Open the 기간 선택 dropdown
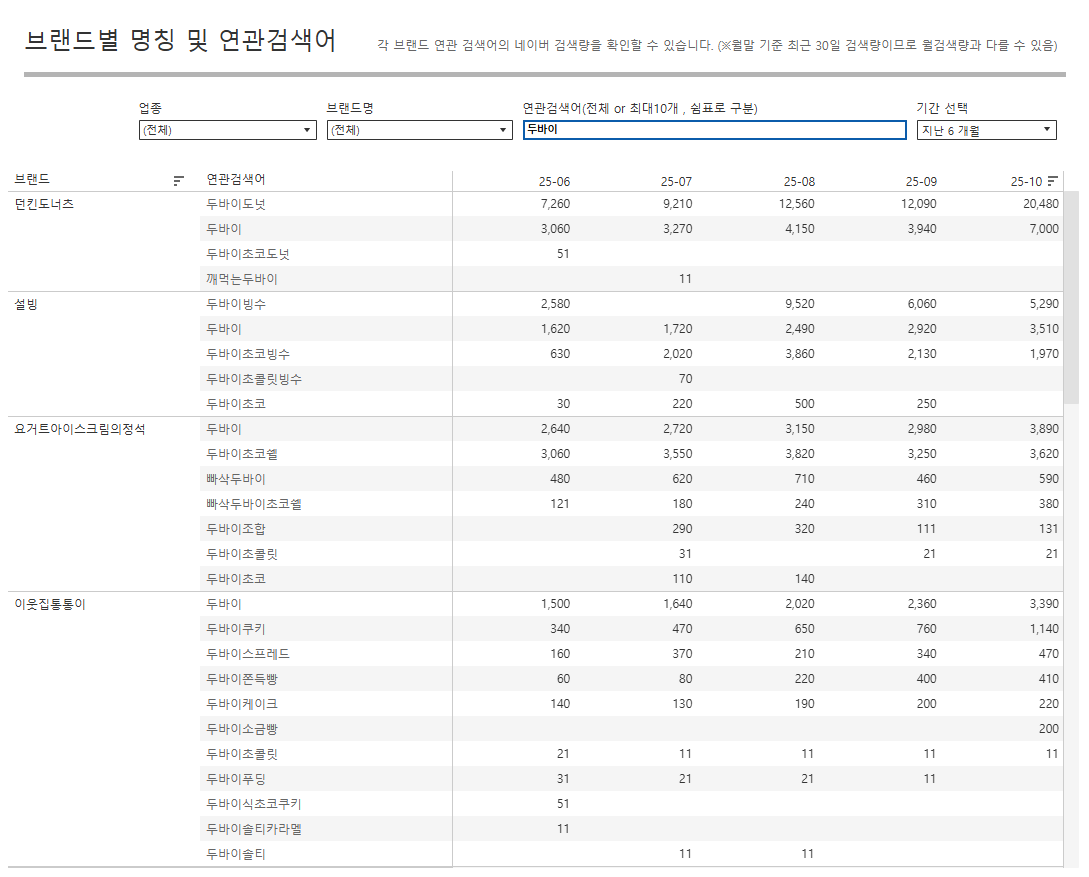1089x877 pixels. [x=987, y=130]
